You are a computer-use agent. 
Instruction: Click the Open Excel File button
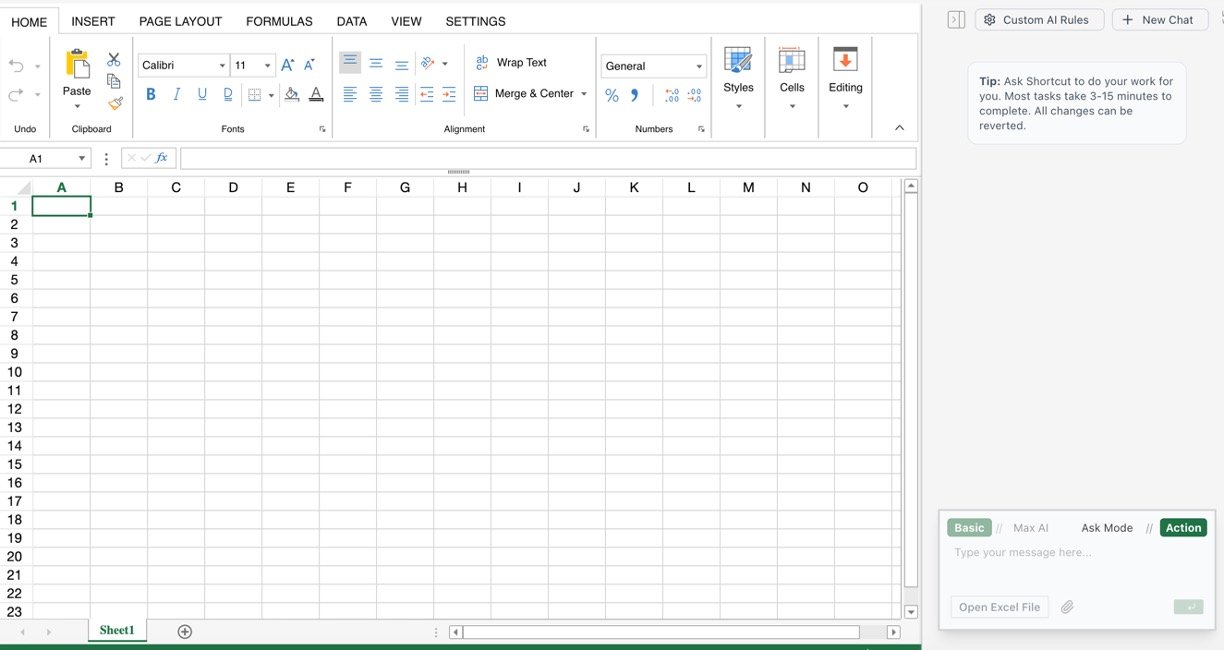[x=999, y=607]
